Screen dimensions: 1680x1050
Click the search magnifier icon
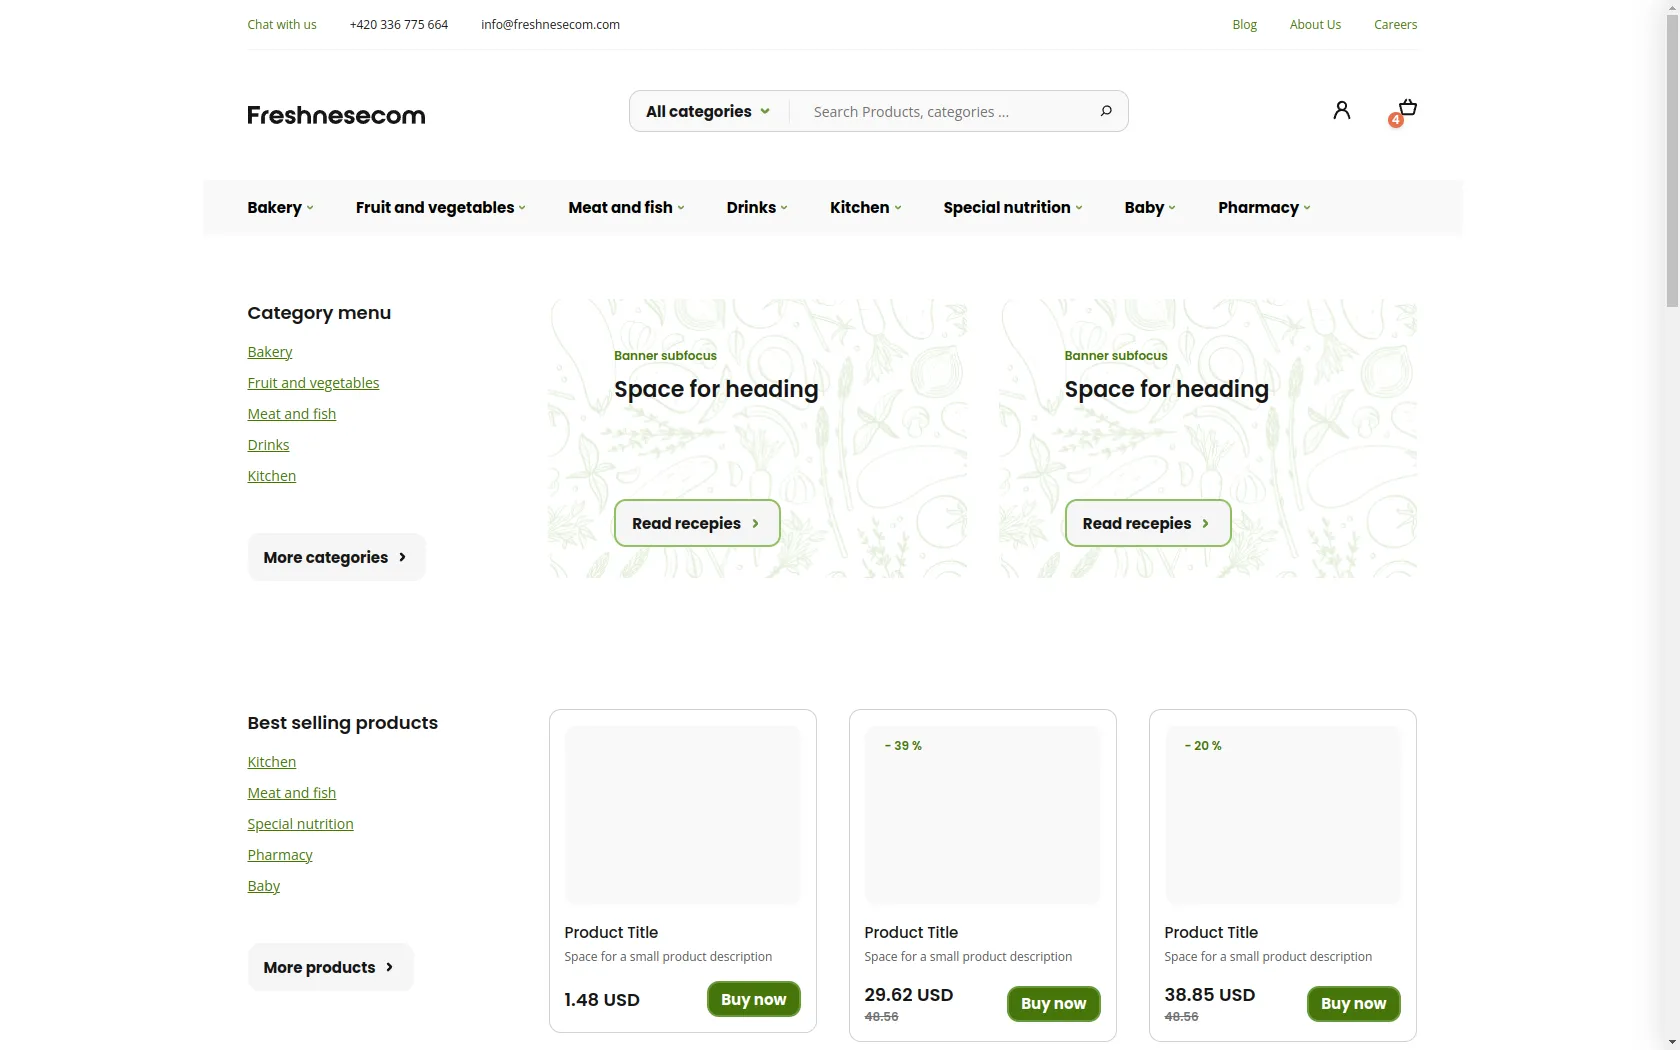(x=1105, y=111)
